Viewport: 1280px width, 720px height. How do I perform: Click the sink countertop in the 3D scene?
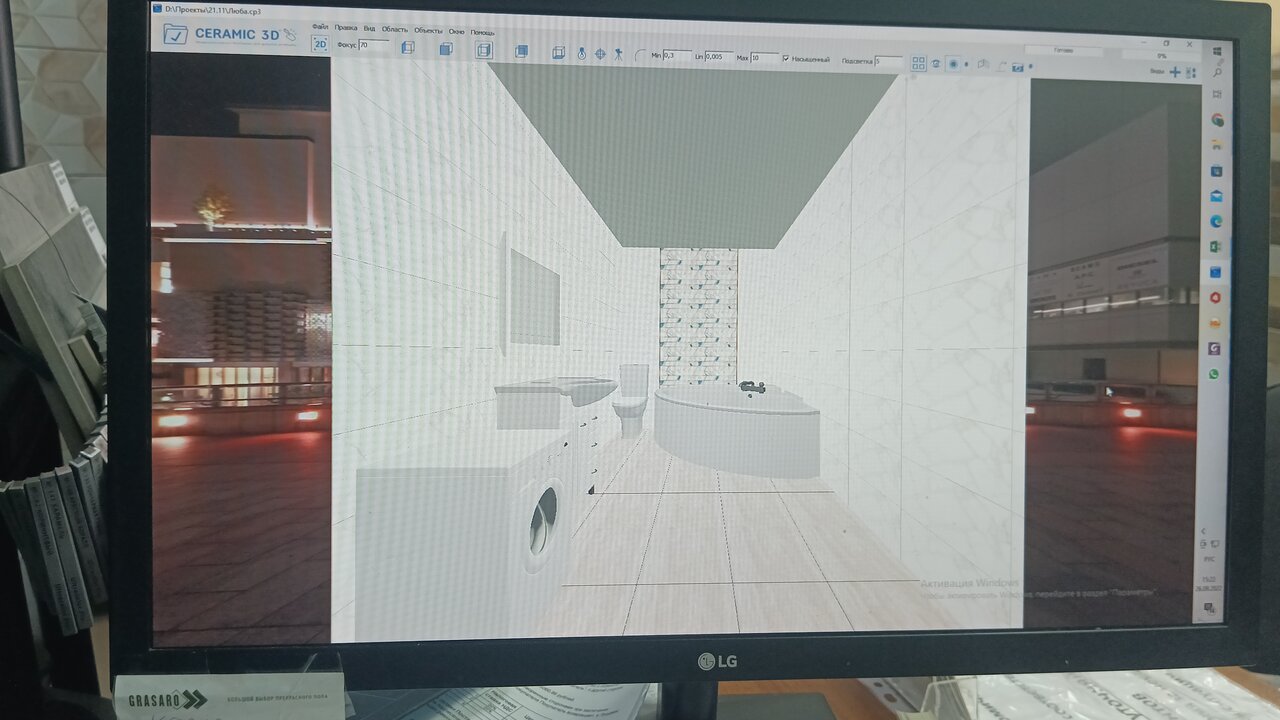coord(556,390)
